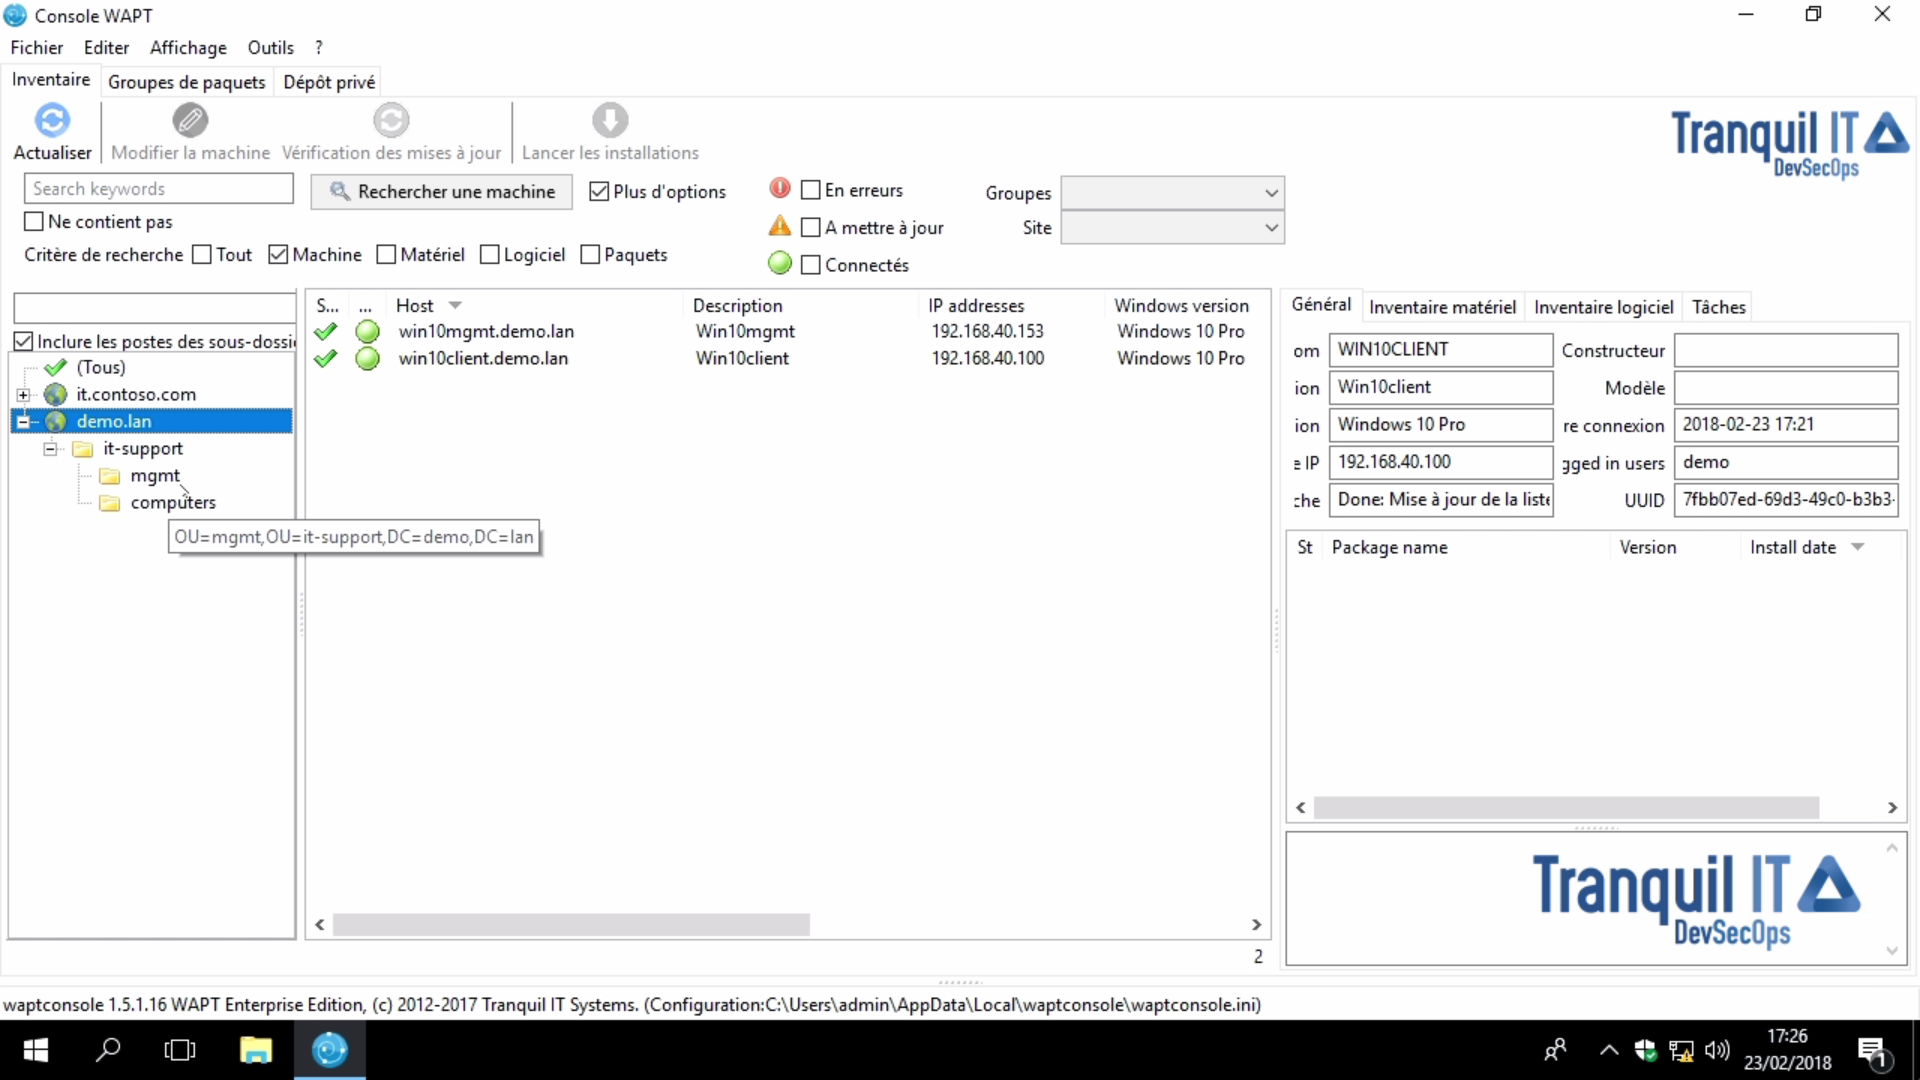This screenshot has width=1920, height=1080.
Task: Click Host column sort arrow
Action: (x=455, y=305)
